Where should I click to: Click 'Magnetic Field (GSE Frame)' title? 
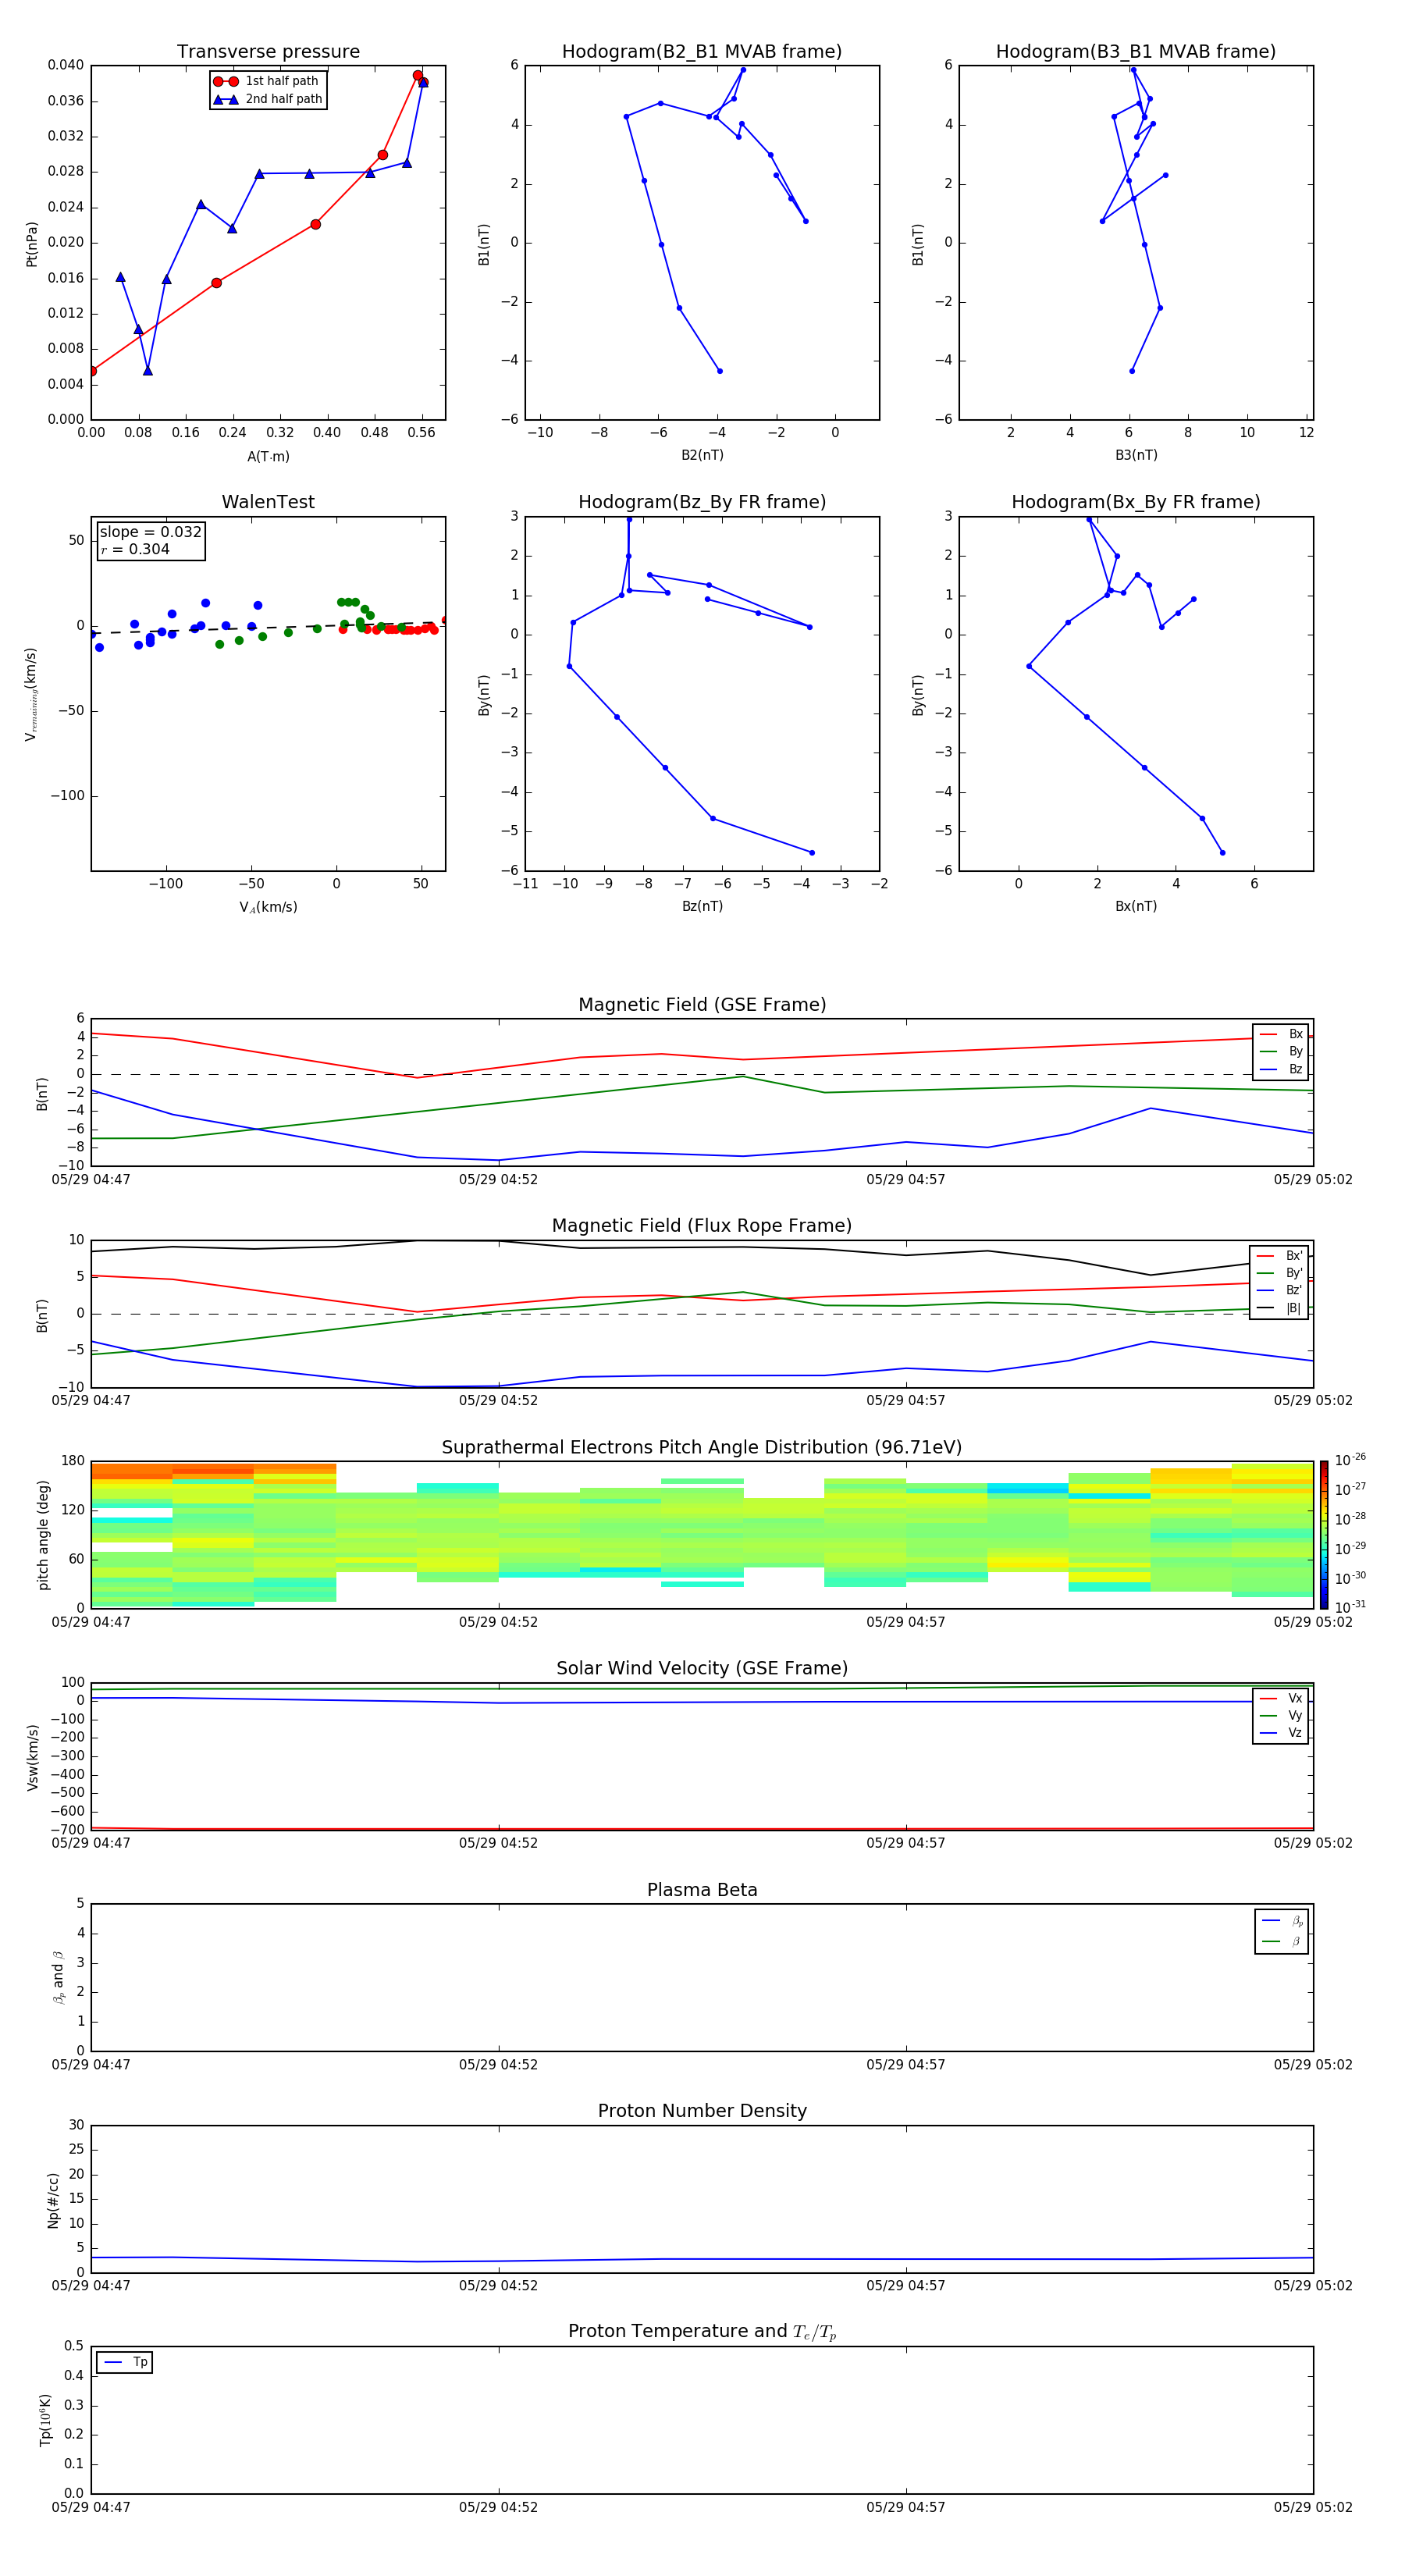(702, 1005)
